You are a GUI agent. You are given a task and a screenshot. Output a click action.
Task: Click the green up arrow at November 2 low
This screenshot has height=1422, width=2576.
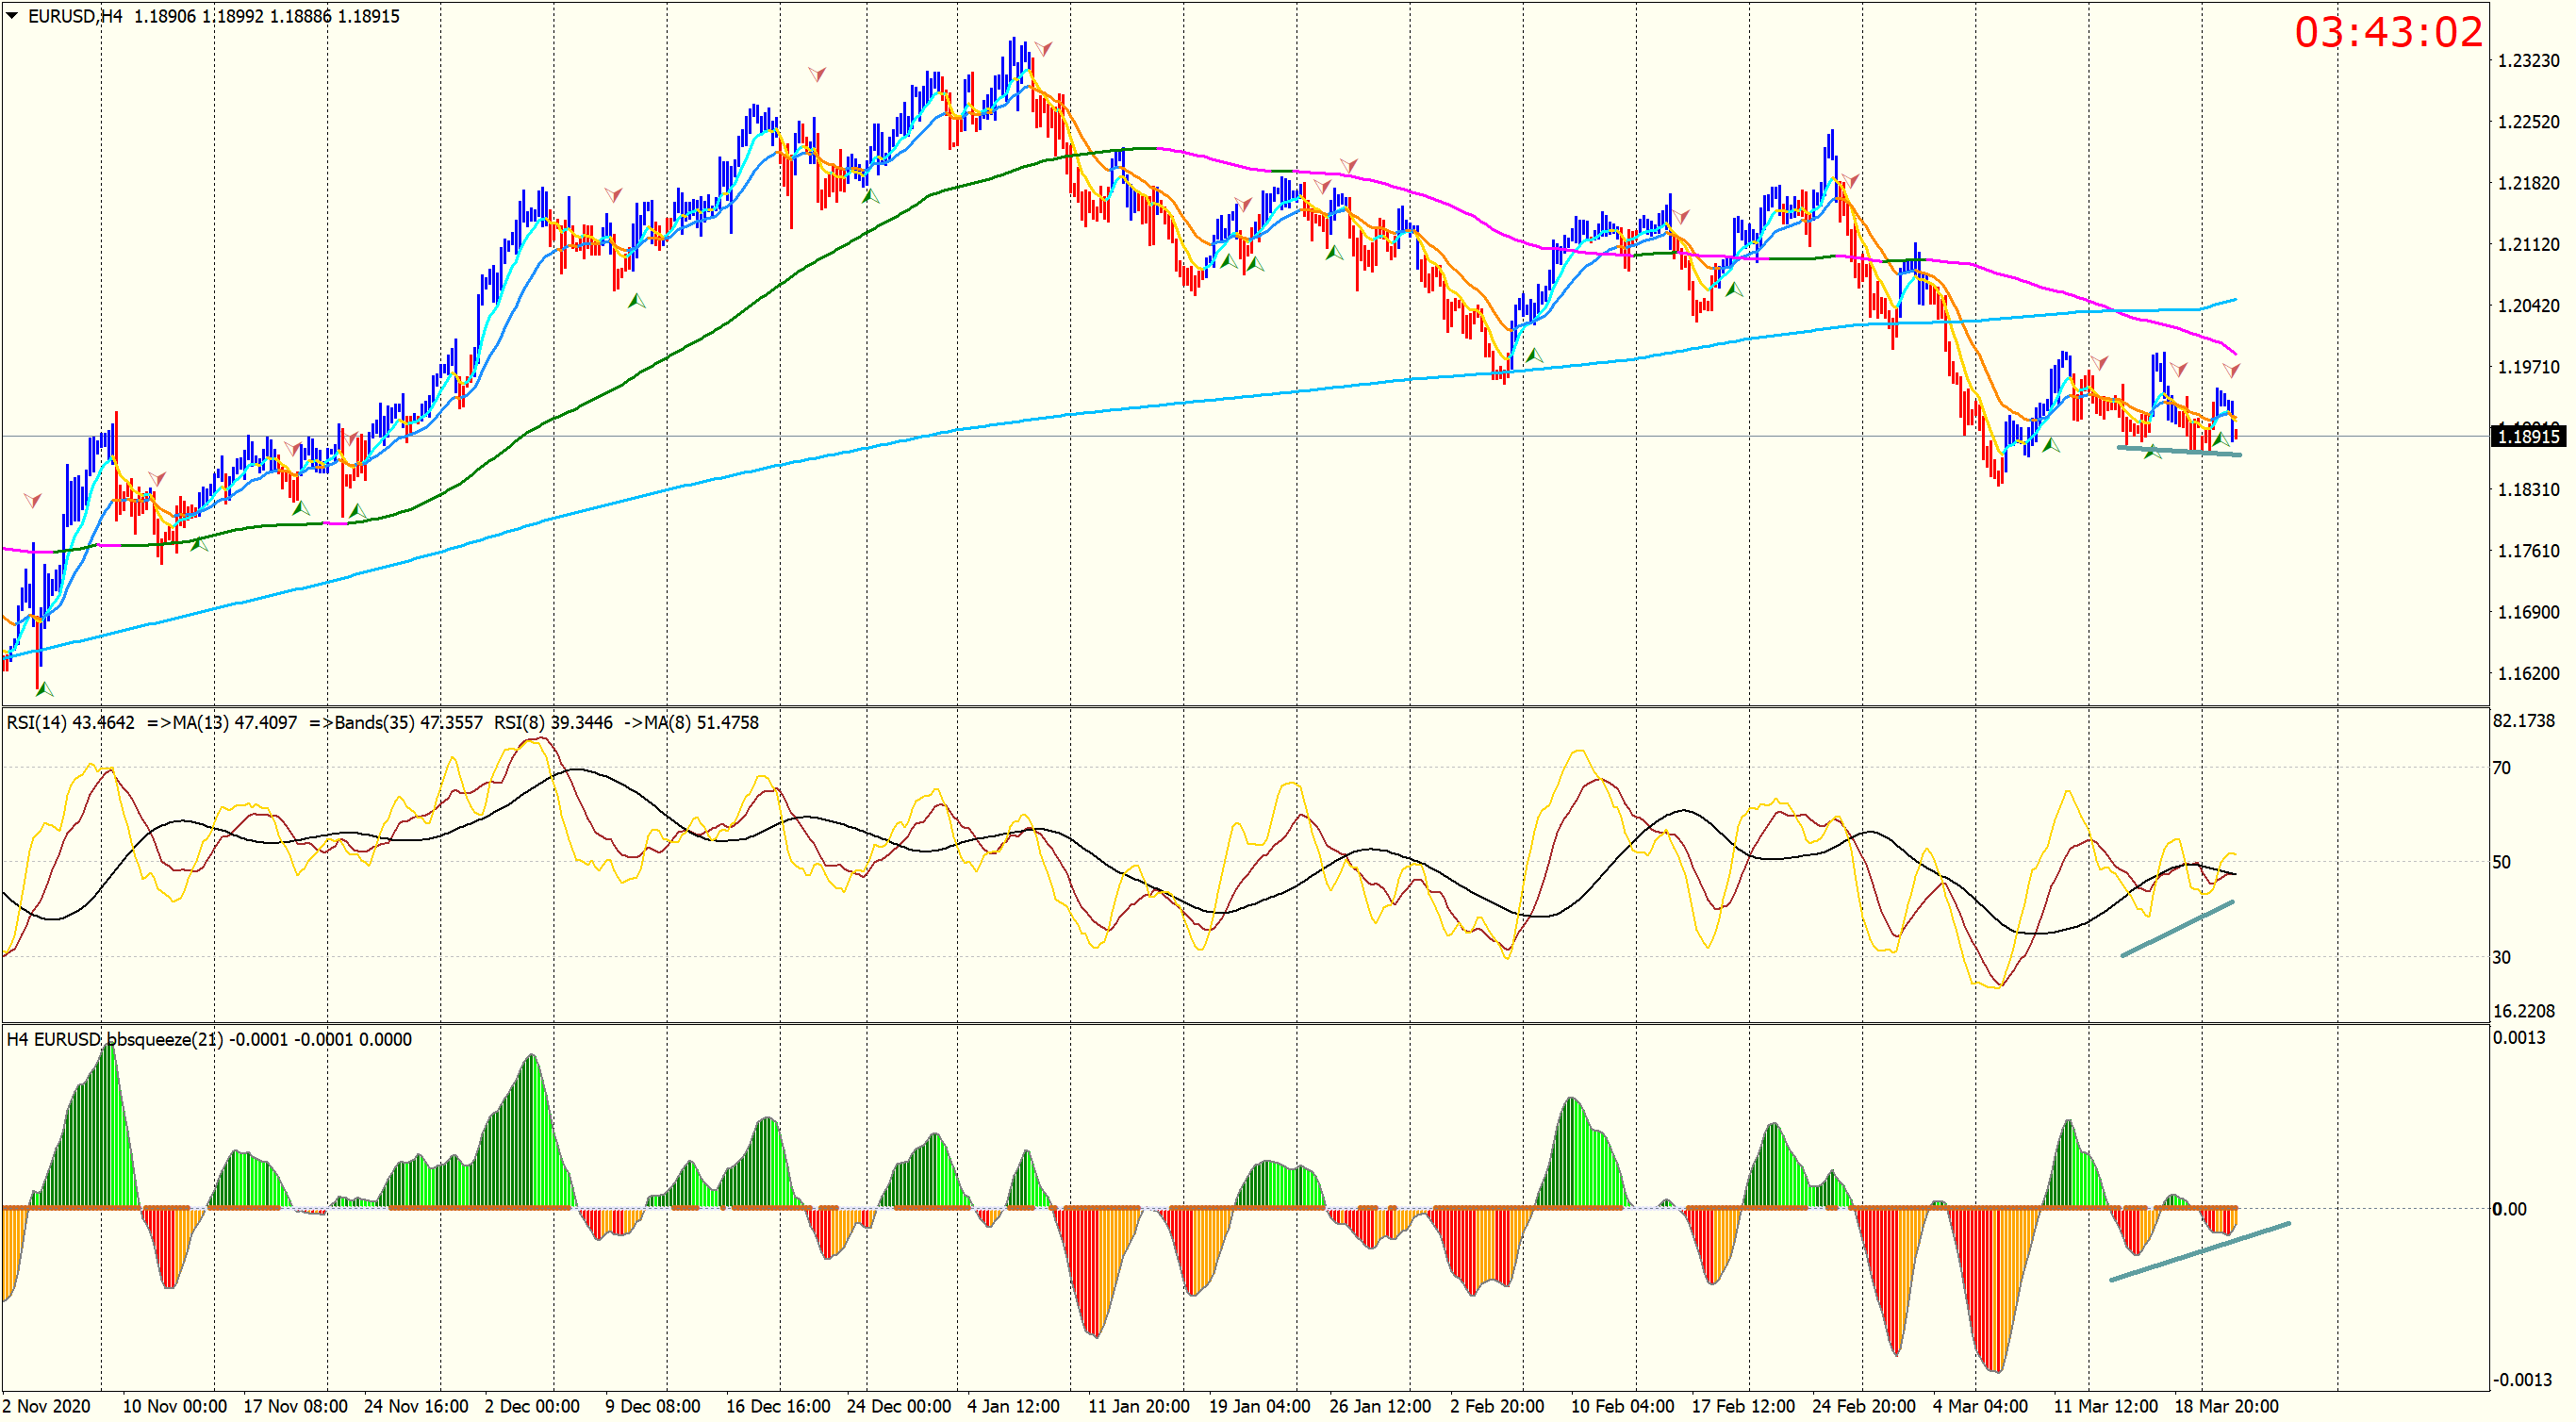[x=44, y=689]
